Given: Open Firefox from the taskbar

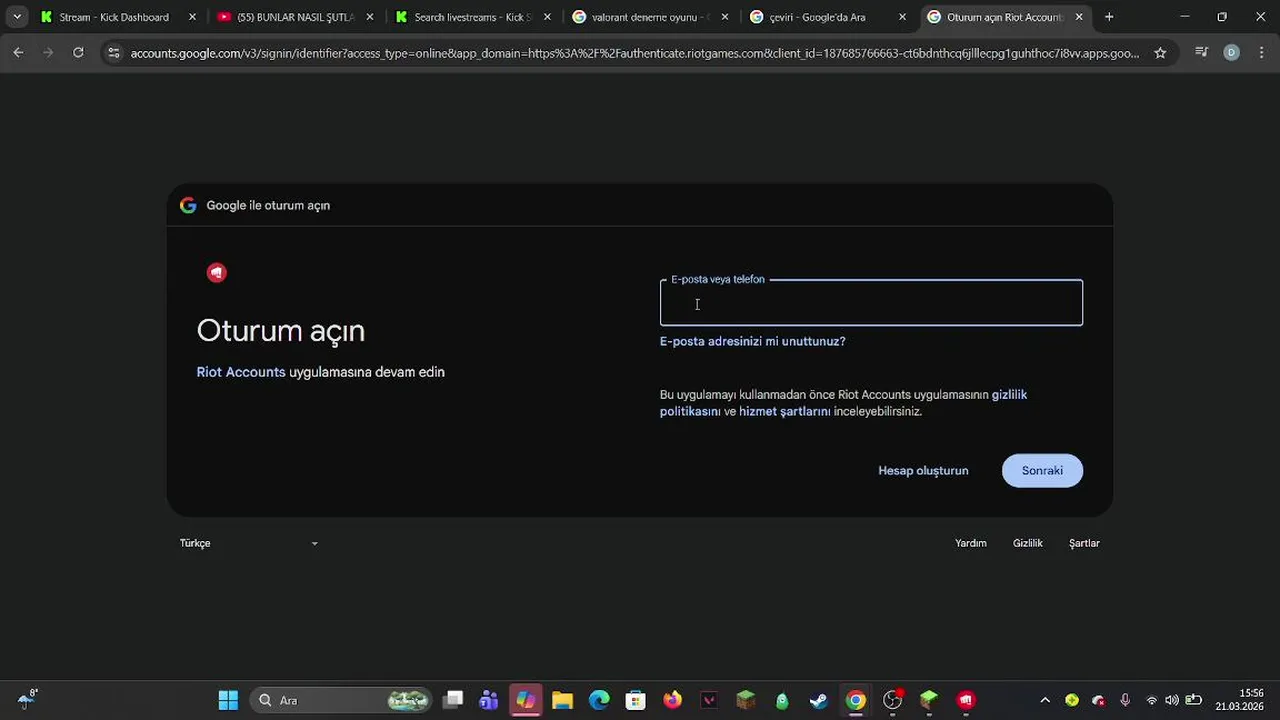Looking at the screenshot, I should pyautogui.click(x=672, y=700).
